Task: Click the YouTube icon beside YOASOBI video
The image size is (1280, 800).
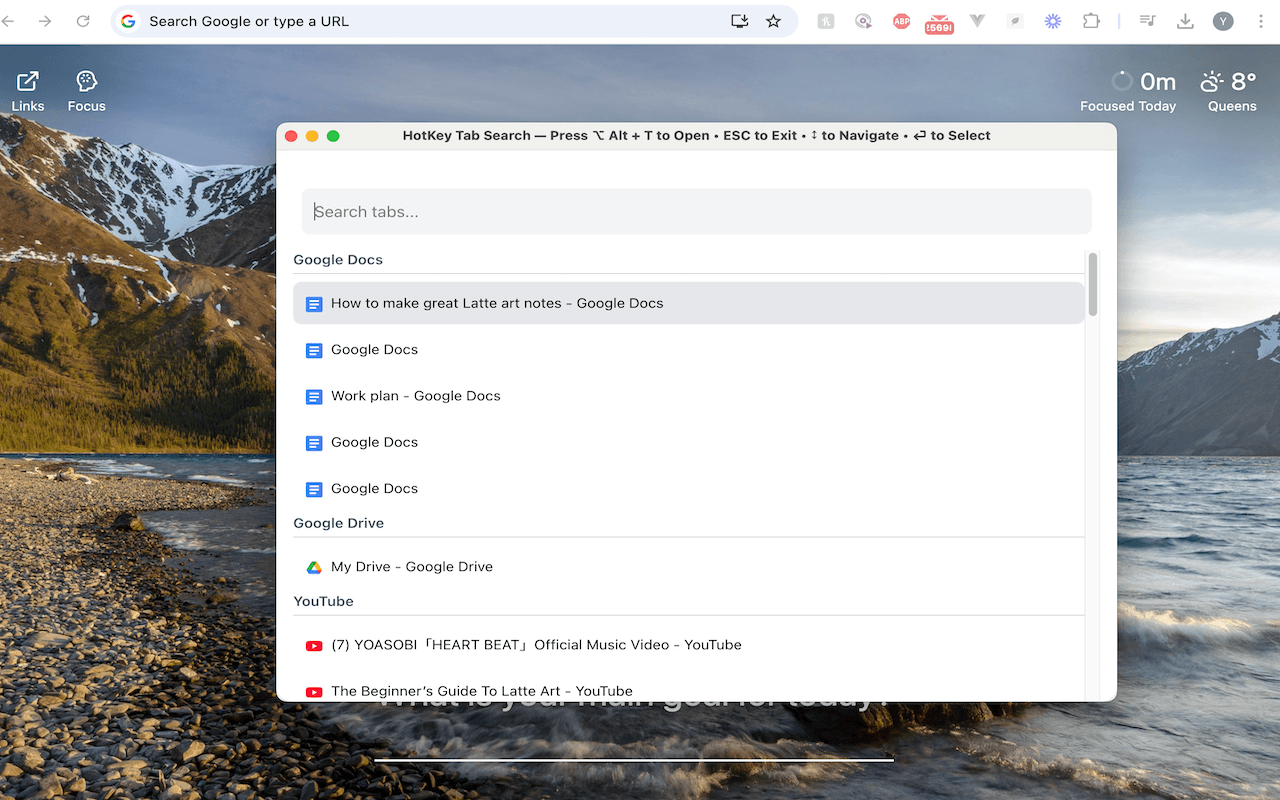Action: click(314, 646)
